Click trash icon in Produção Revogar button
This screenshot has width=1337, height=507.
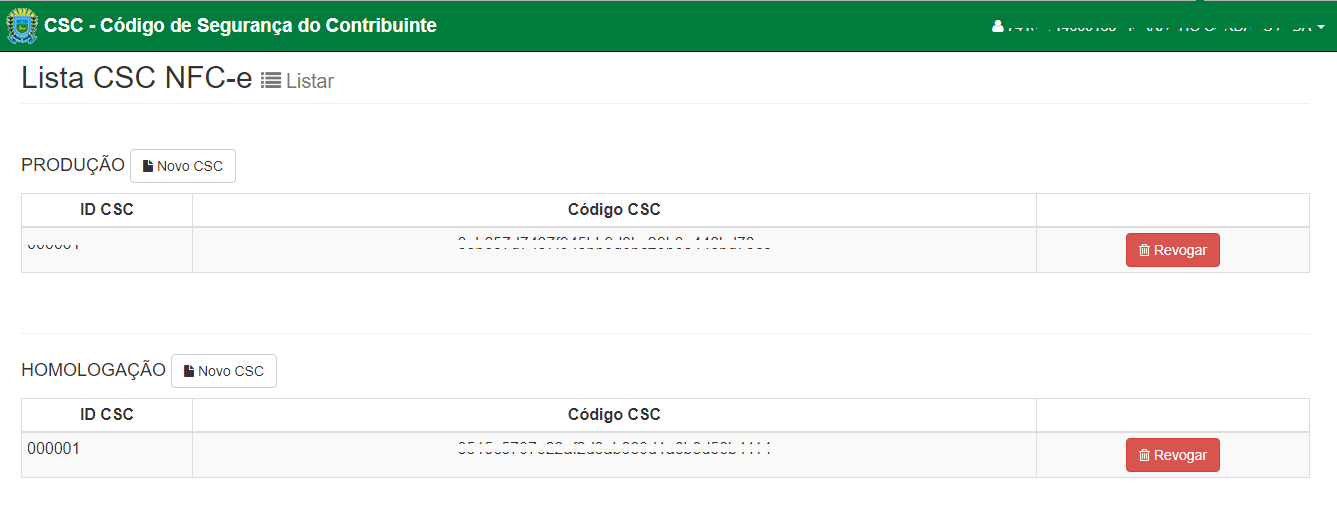coord(1144,250)
